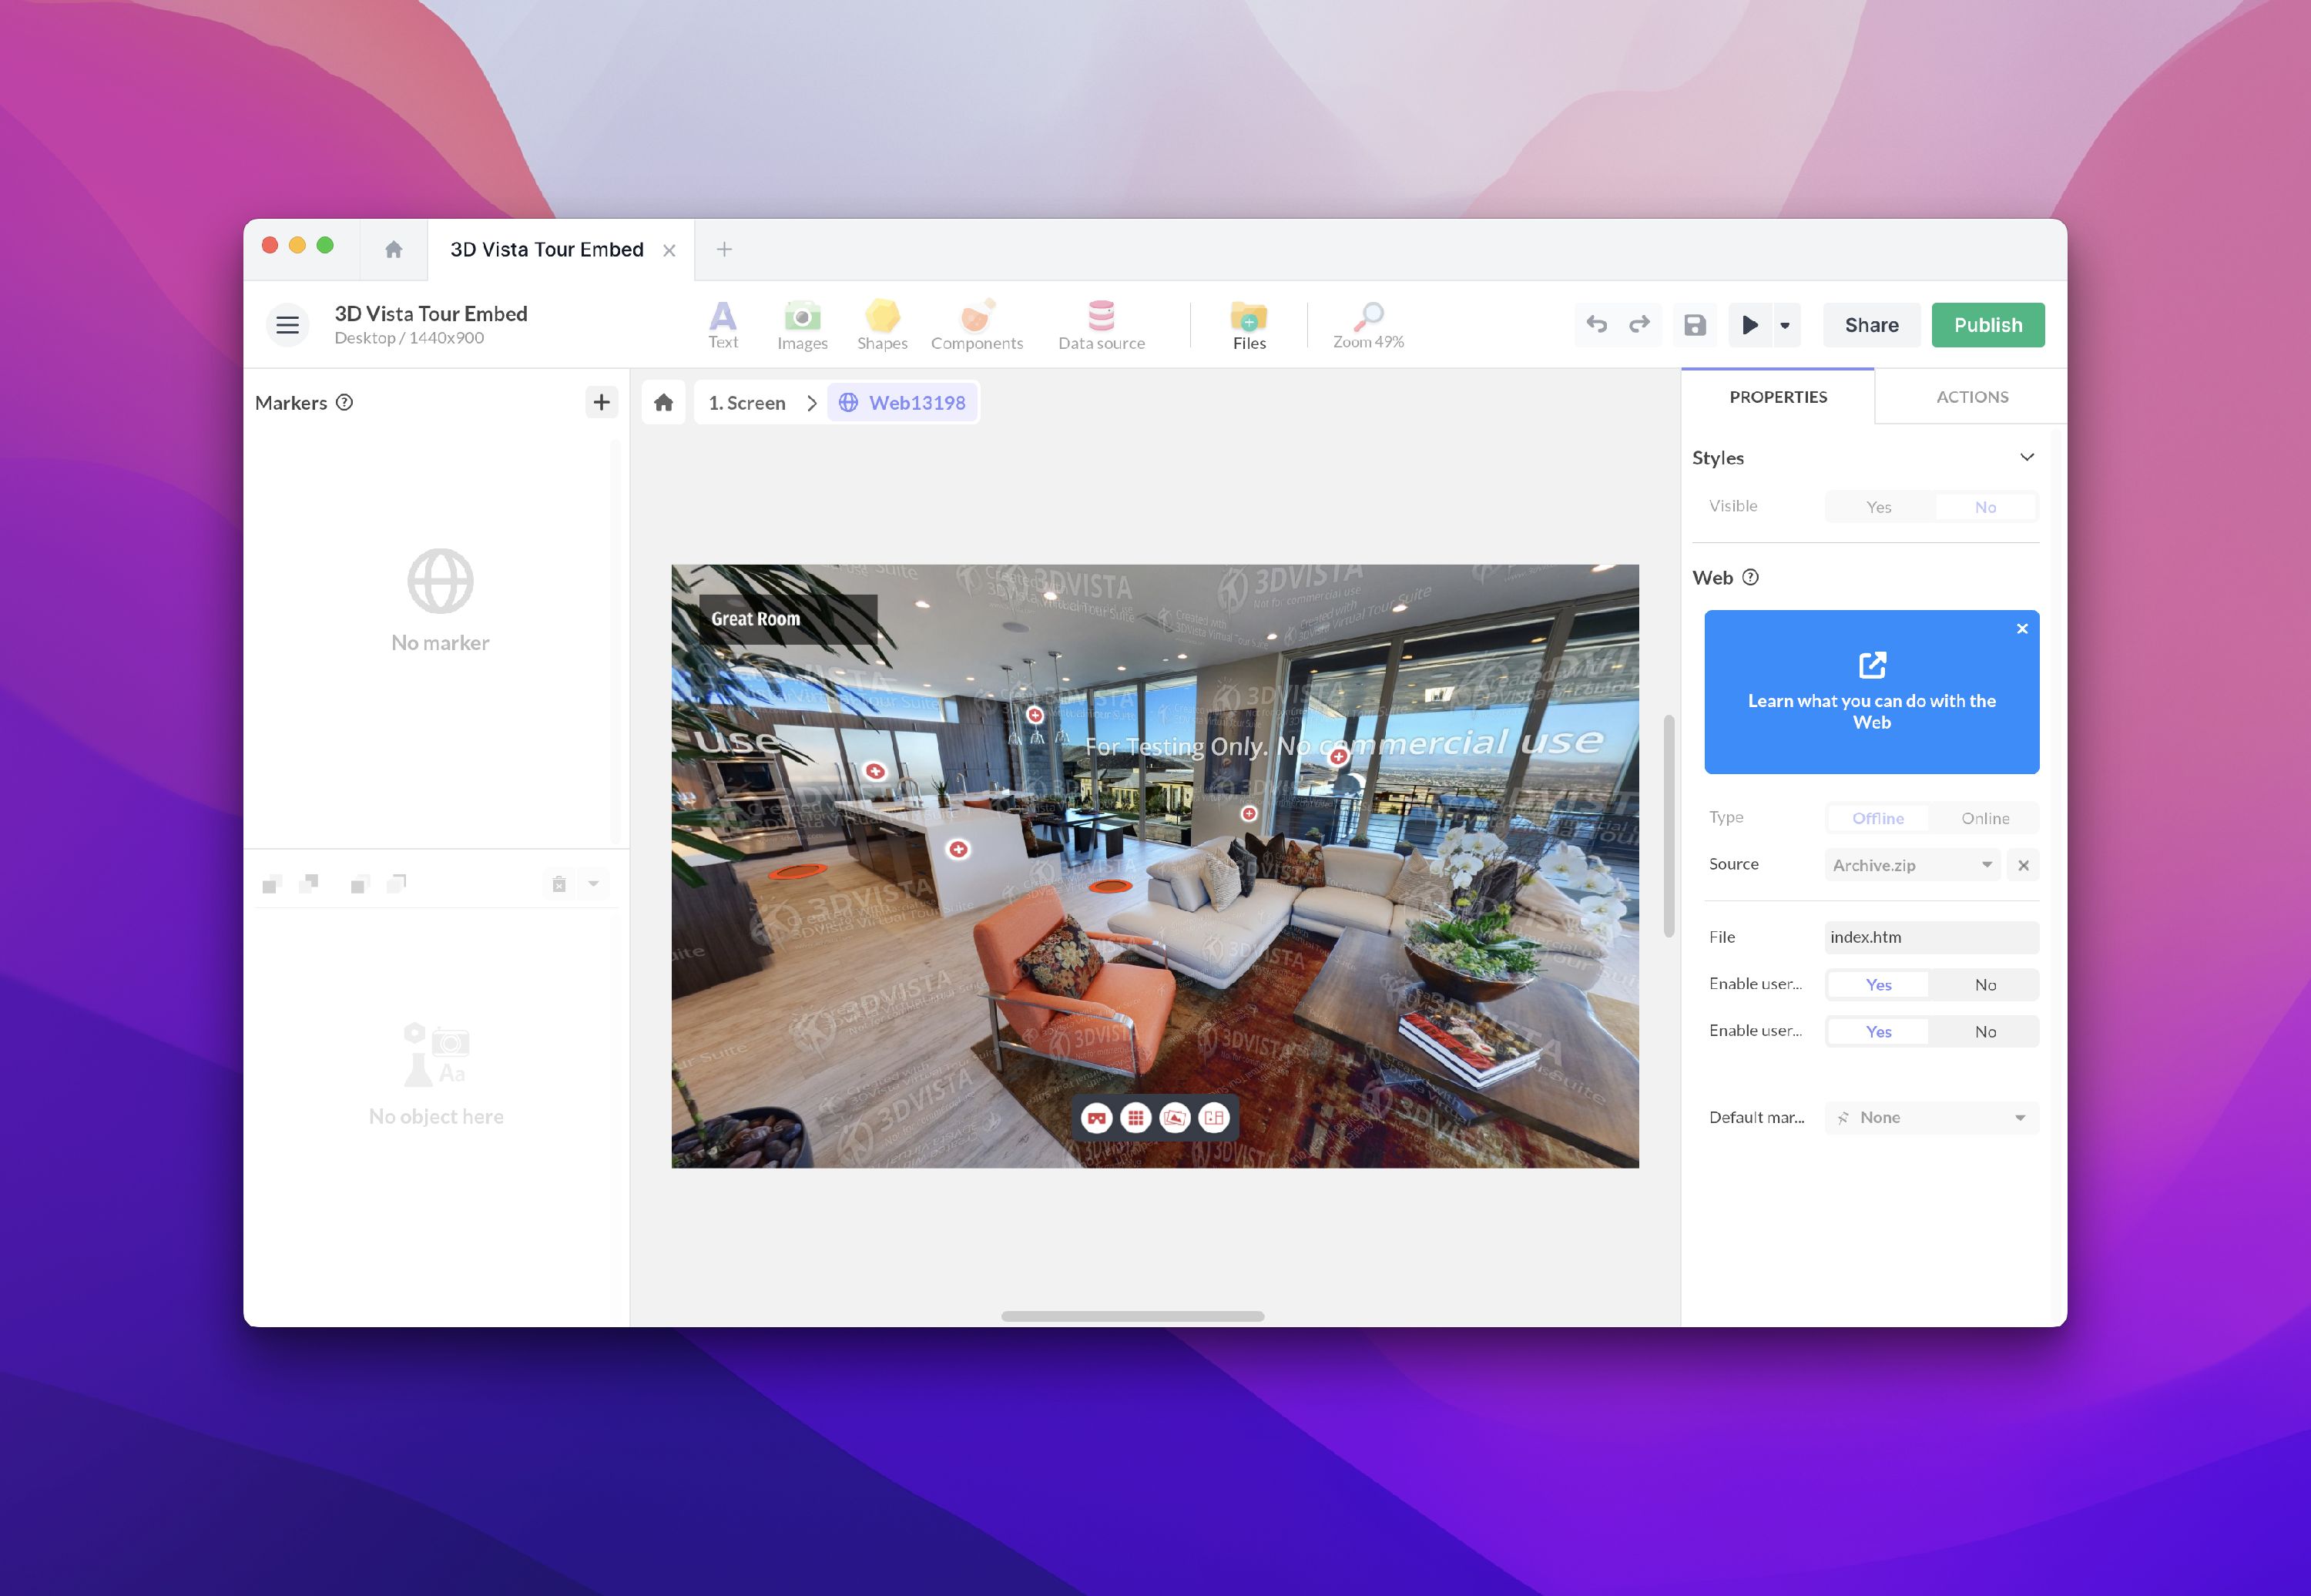Open the Source Archive.zip dropdown
Screen dimensions: 2311x1596
point(1911,865)
